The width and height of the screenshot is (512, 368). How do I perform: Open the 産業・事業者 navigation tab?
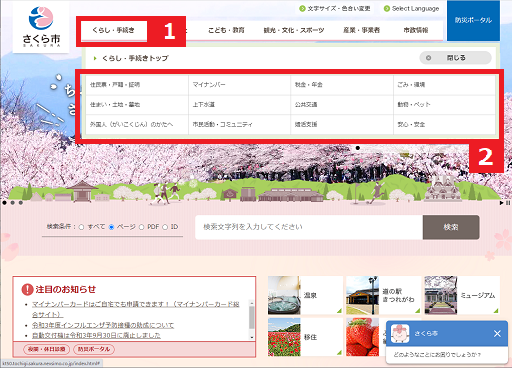click(x=361, y=30)
